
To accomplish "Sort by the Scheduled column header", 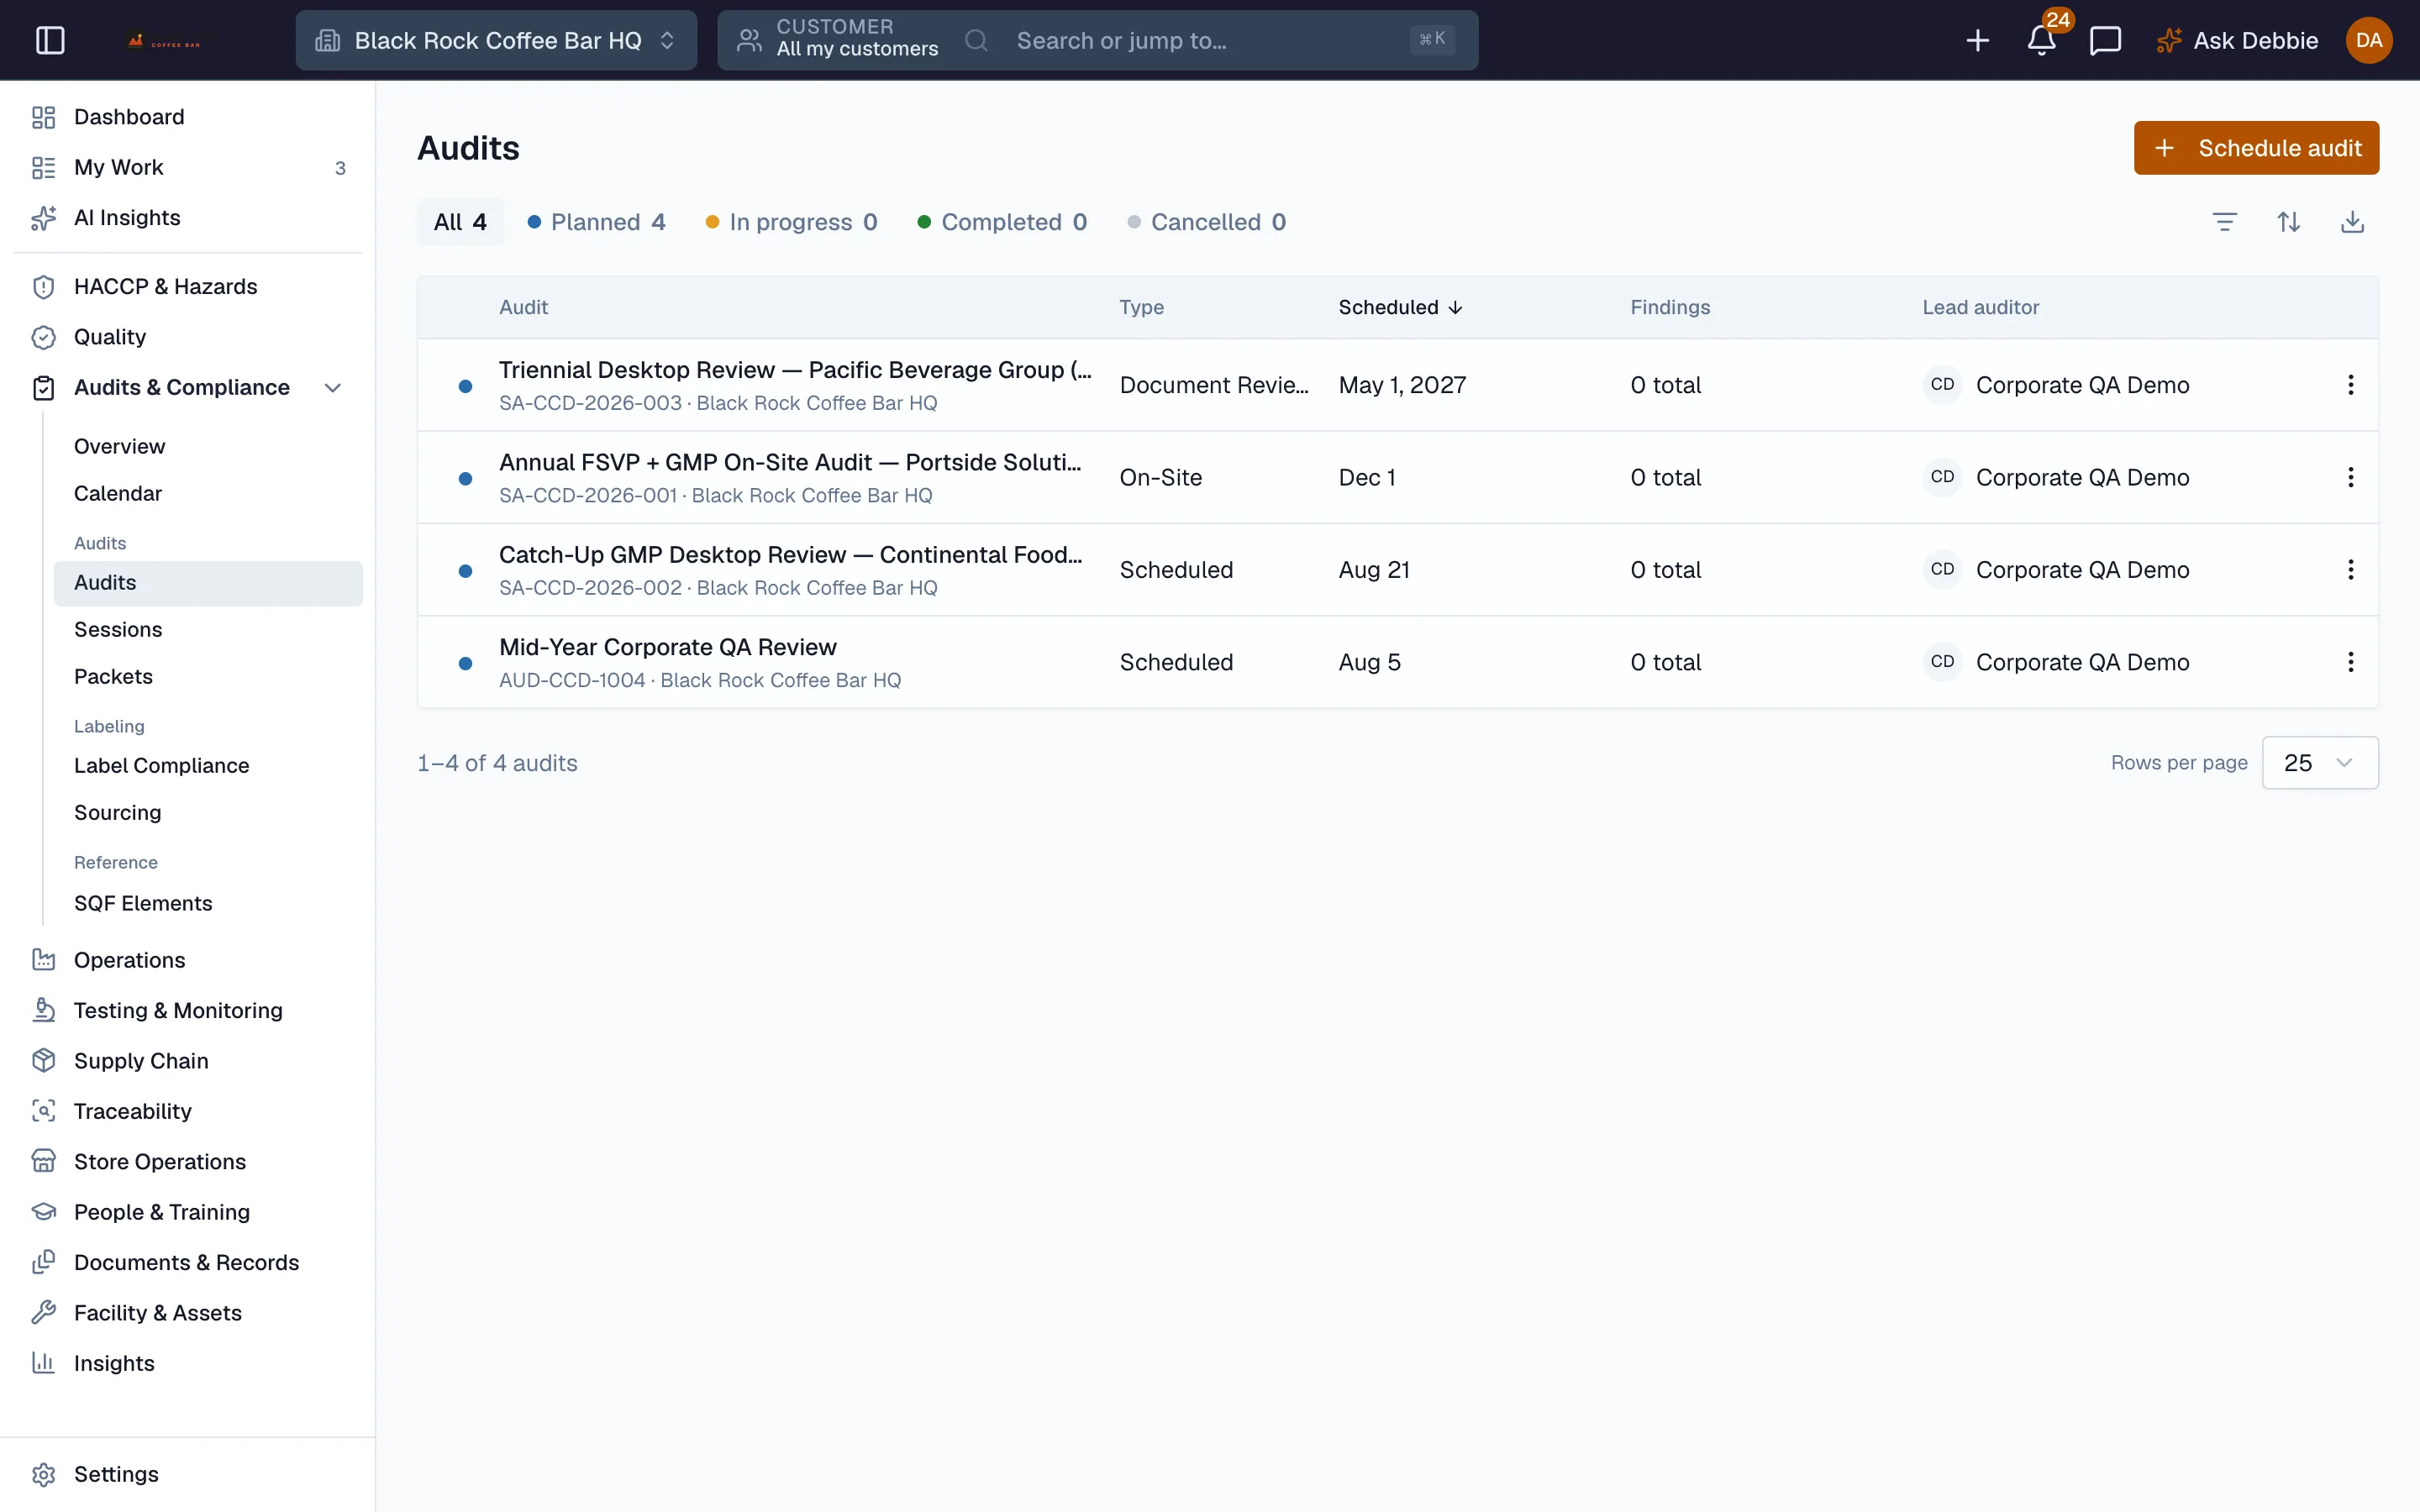I will [x=1400, y=308].
